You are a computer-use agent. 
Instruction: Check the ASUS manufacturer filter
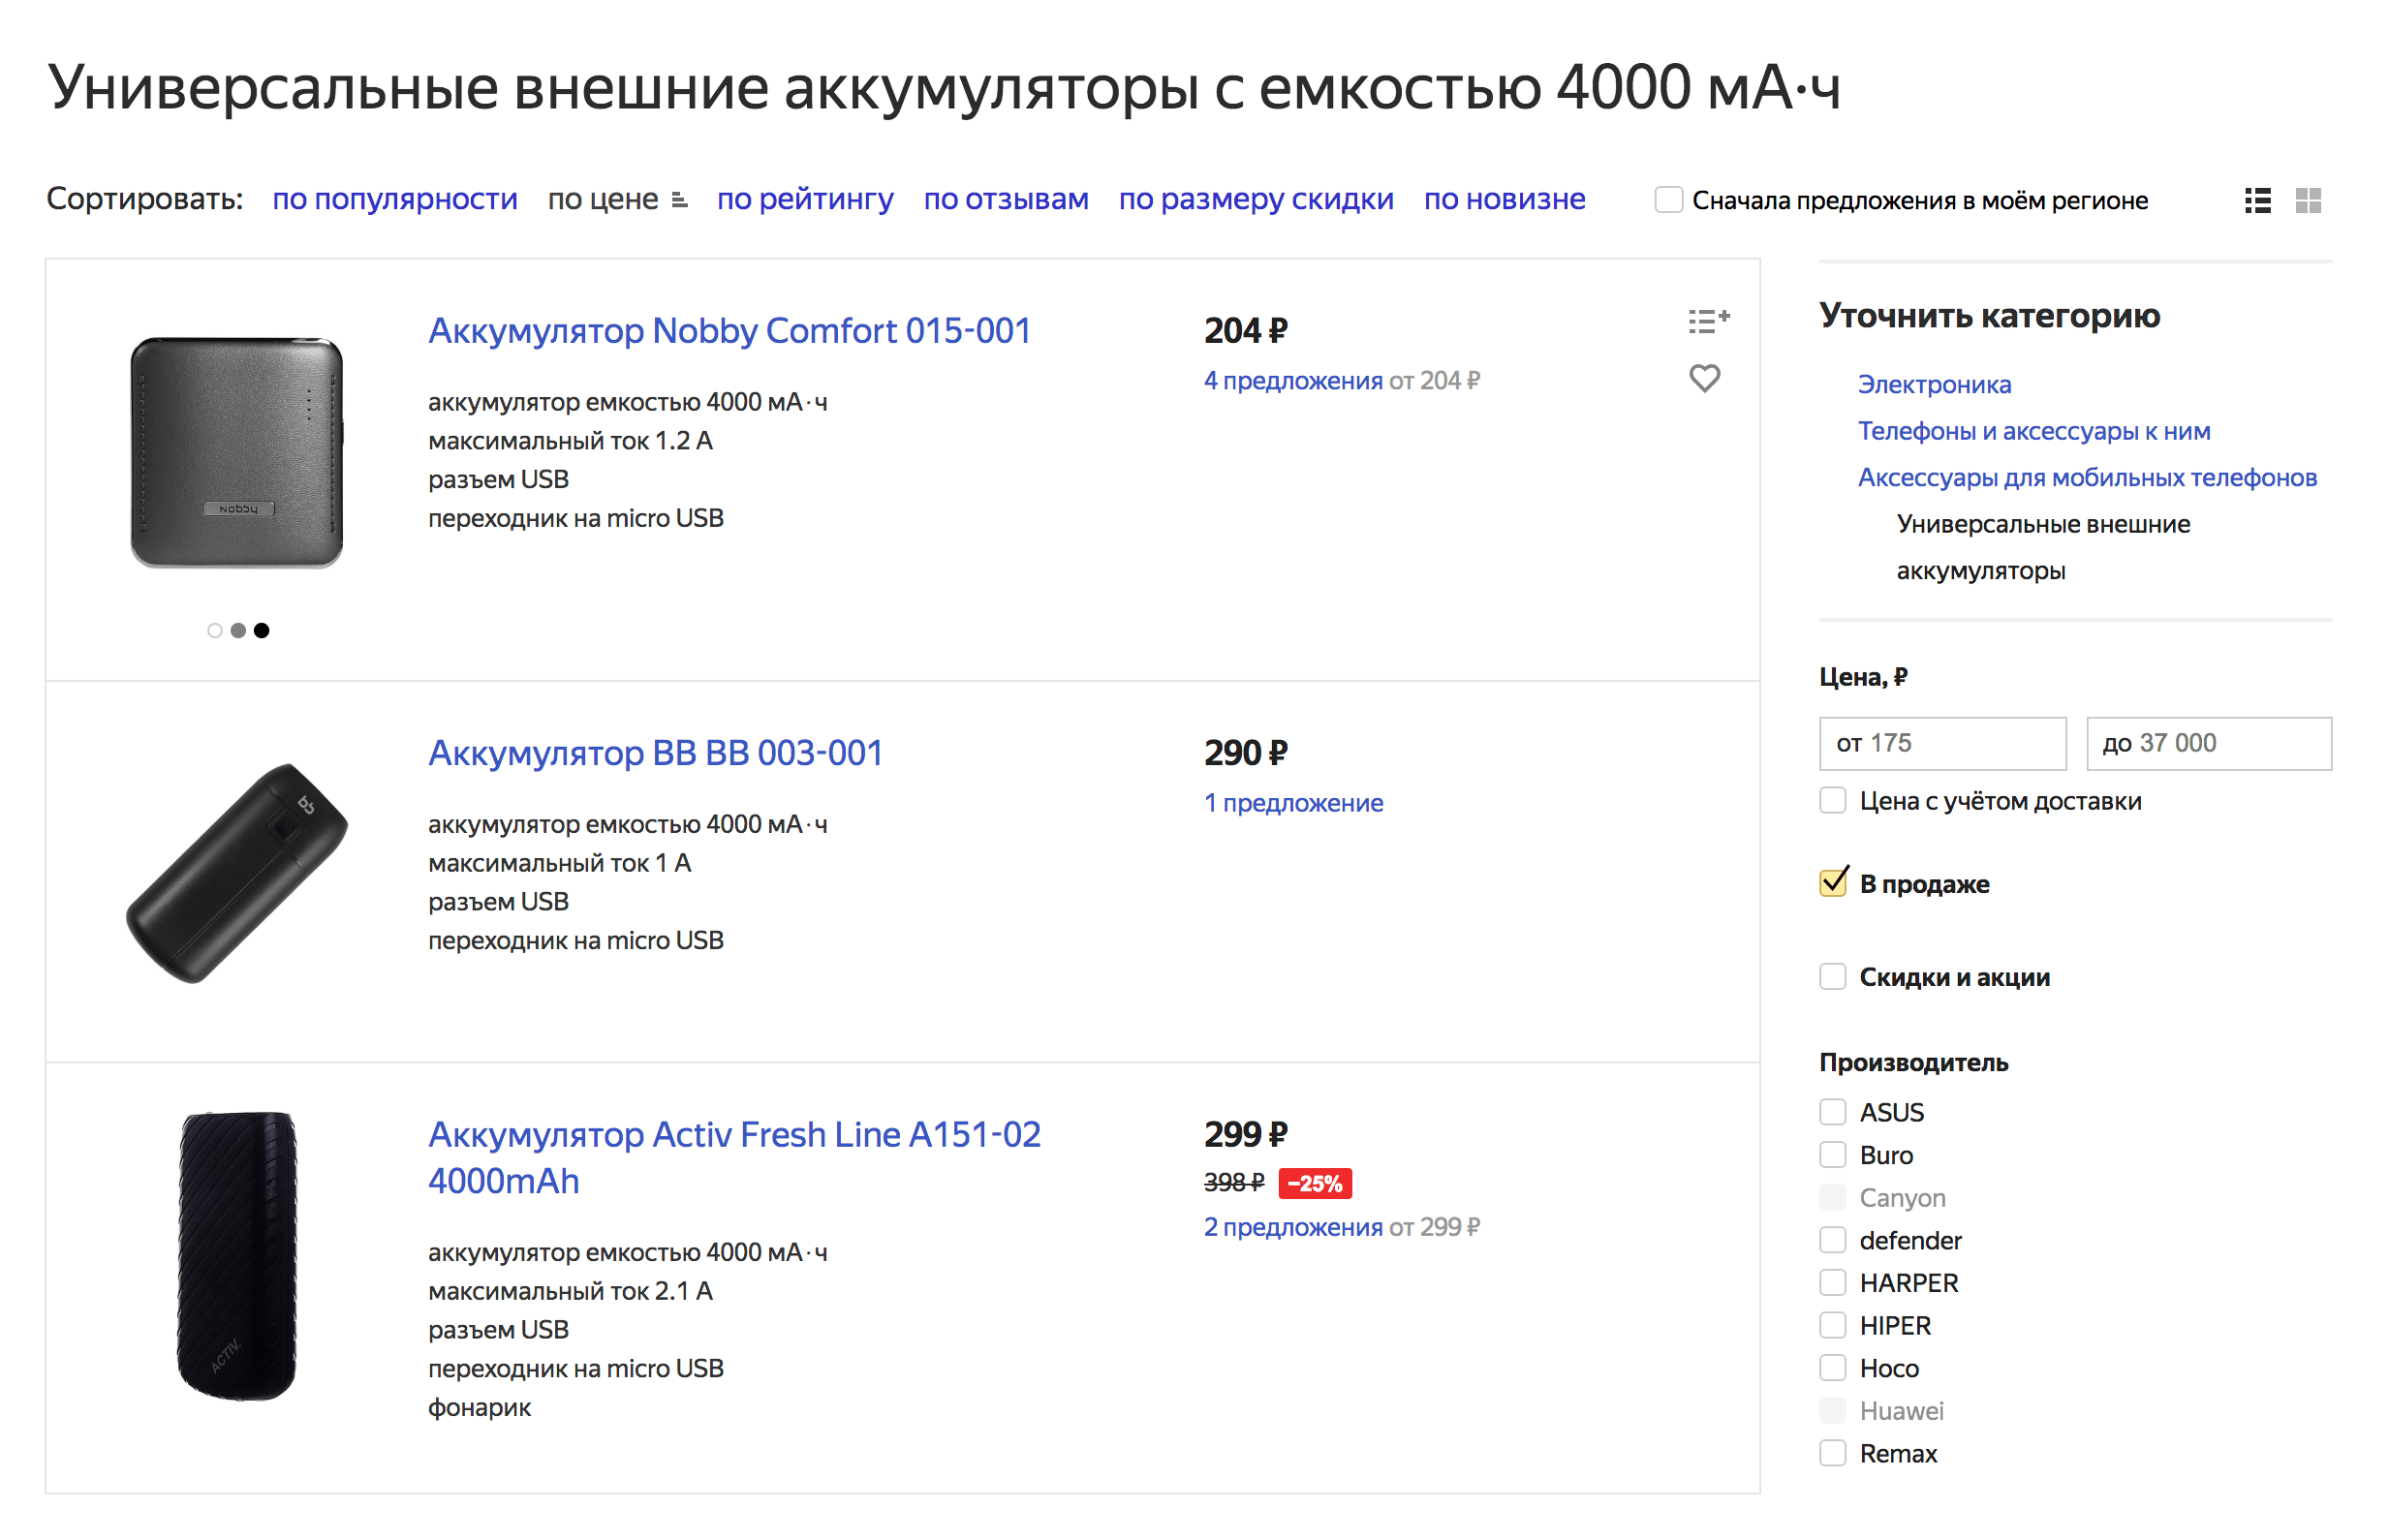click(1831, 1111)
